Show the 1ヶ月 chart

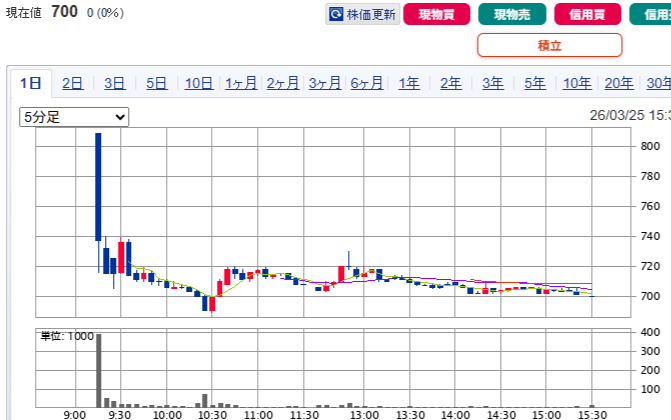point(241,84)
